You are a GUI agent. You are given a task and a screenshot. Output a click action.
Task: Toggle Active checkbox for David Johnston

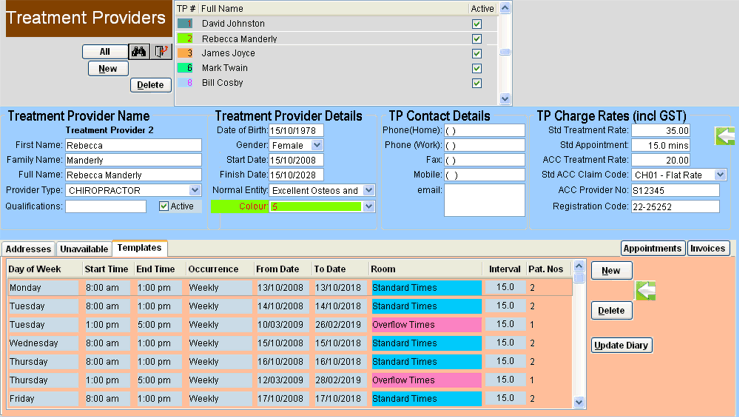(x=477, y=23)
